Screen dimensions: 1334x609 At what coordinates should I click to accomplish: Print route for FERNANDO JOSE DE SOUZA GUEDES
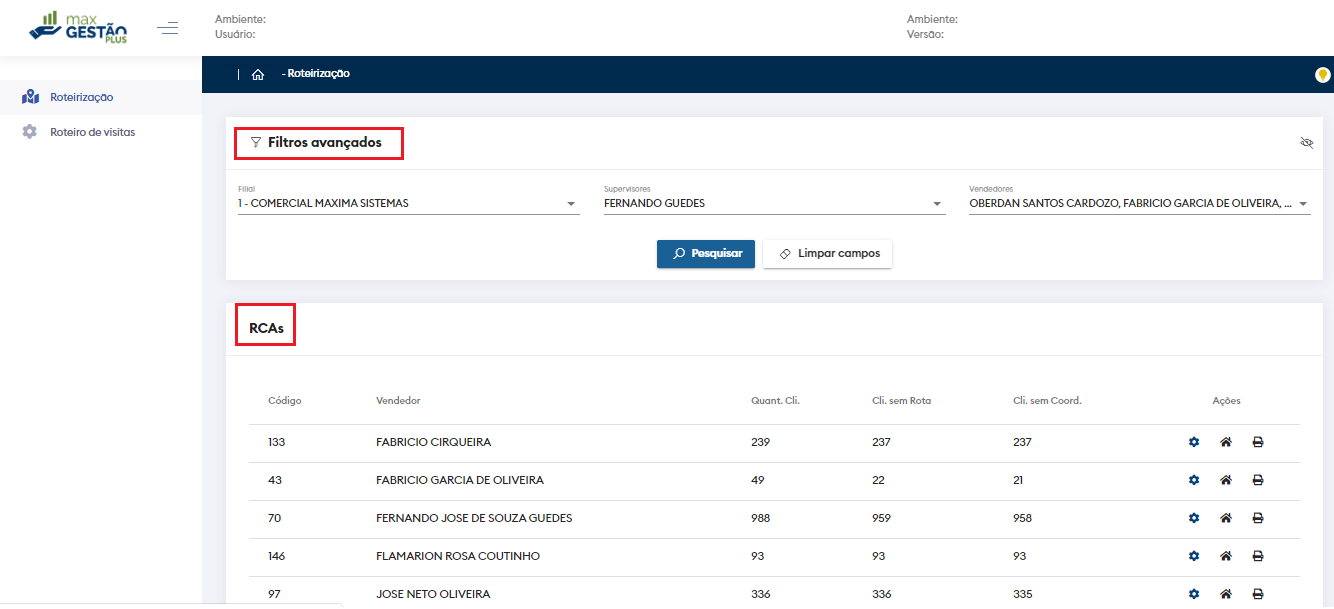(1257, 518)
